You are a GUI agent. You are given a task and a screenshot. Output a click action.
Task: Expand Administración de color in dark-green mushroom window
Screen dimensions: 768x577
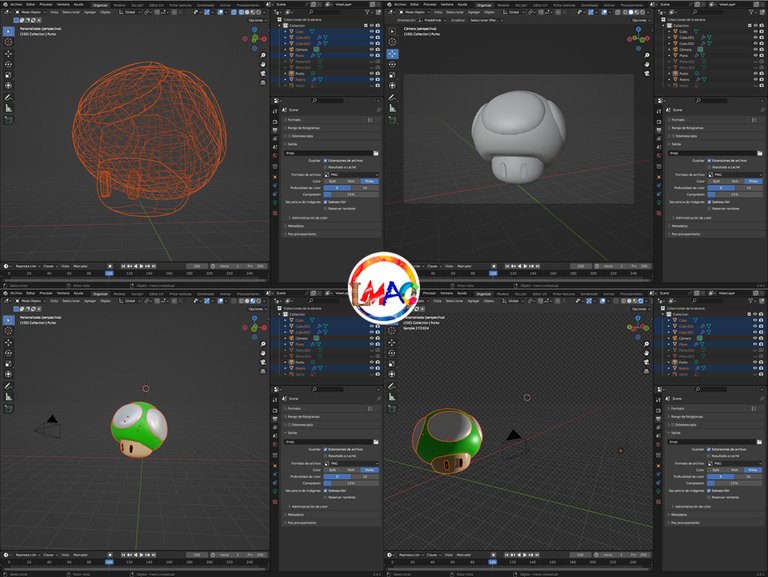click(x=693, y=506)
